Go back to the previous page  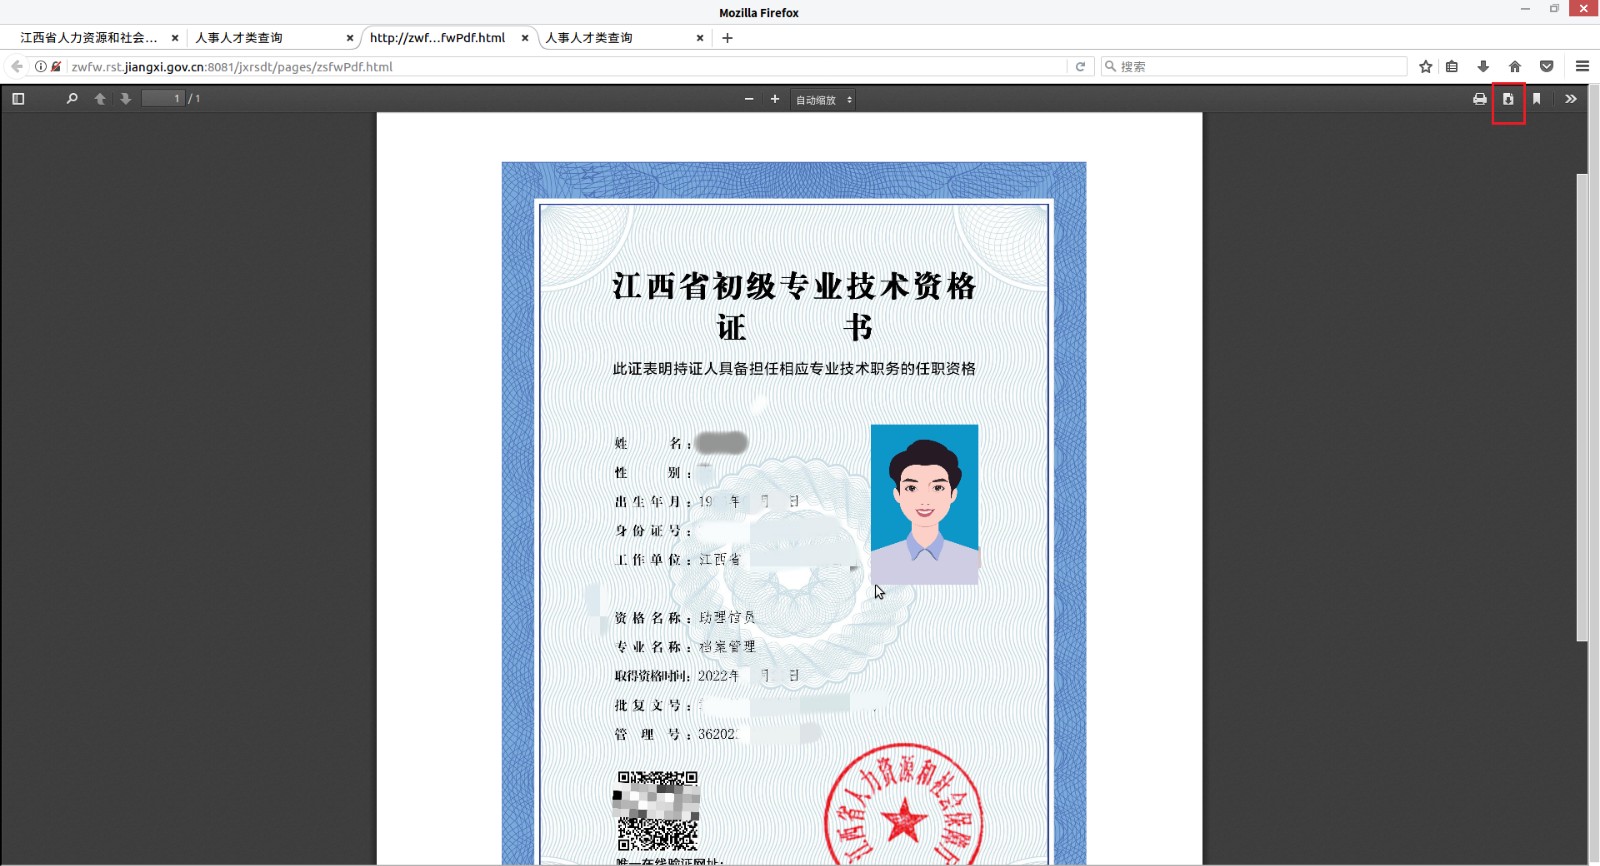(17, 67)
